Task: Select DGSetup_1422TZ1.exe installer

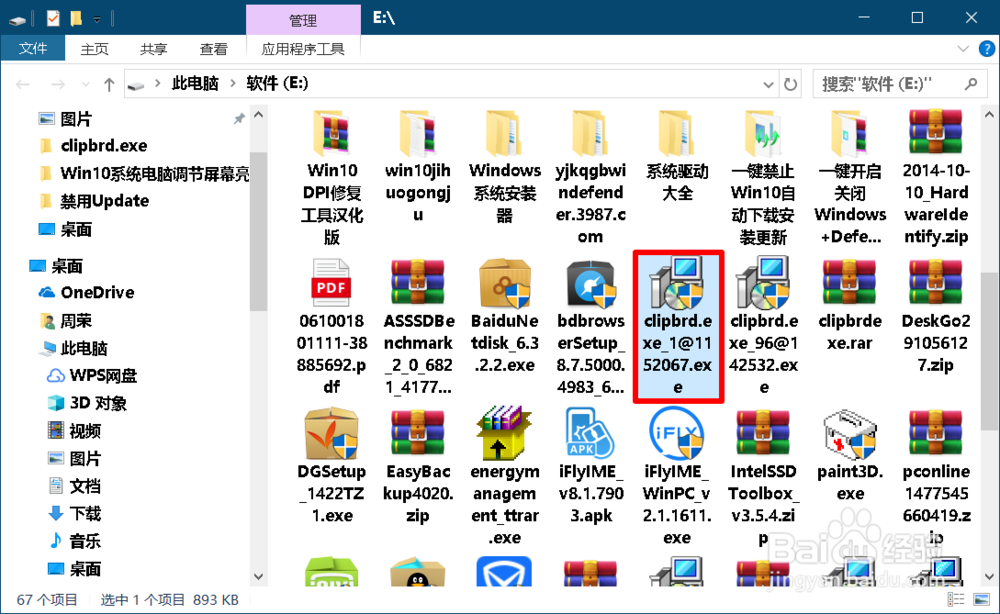Action: click(332, 466)
